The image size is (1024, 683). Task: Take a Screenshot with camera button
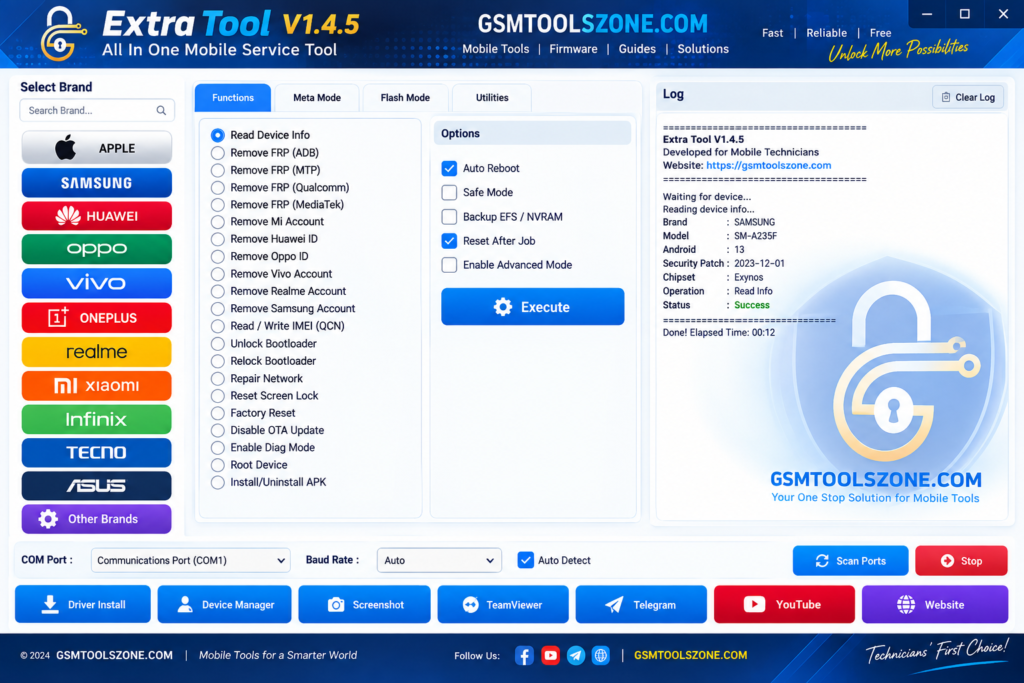pos(364,605)
